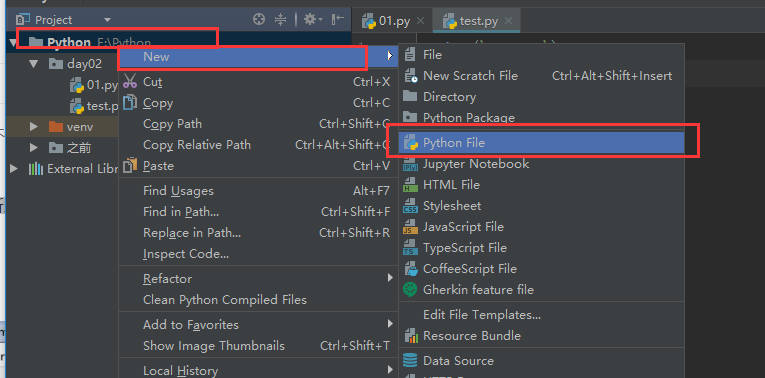Create a new Stylesheet

[x=542, y=205]
